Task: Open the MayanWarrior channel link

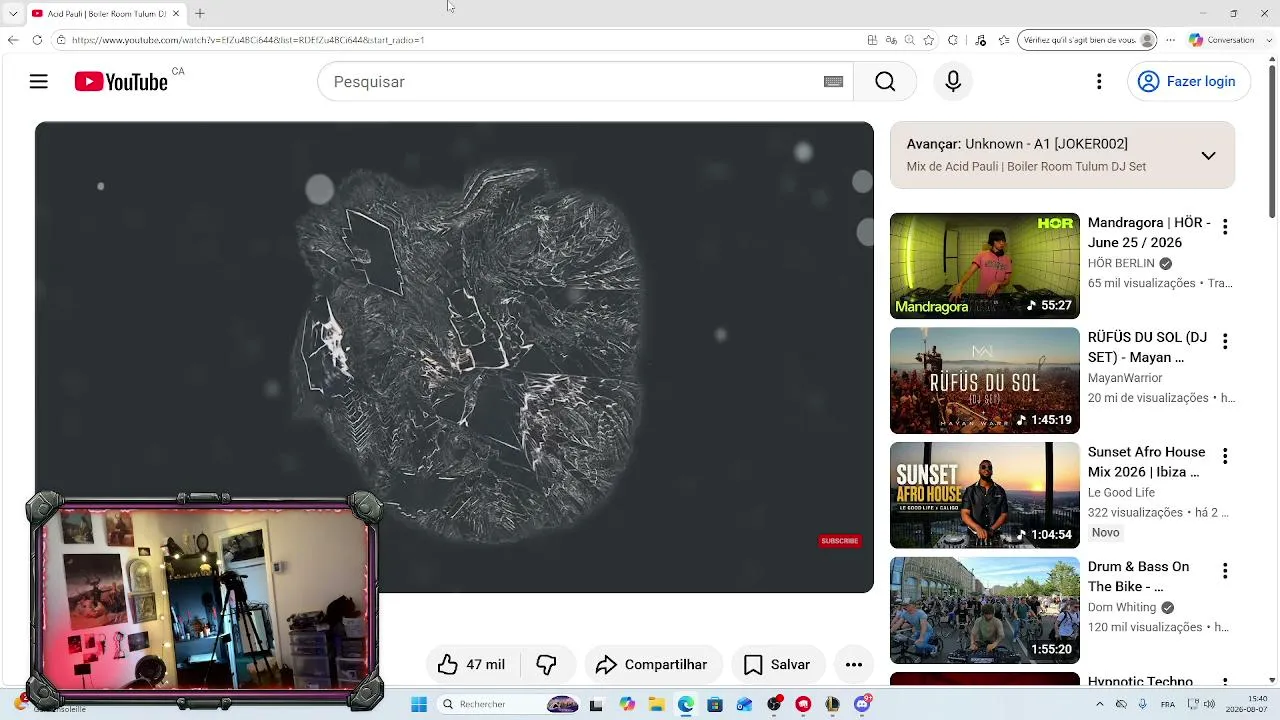Action: pyautogui.click(x=1125, y=378)
